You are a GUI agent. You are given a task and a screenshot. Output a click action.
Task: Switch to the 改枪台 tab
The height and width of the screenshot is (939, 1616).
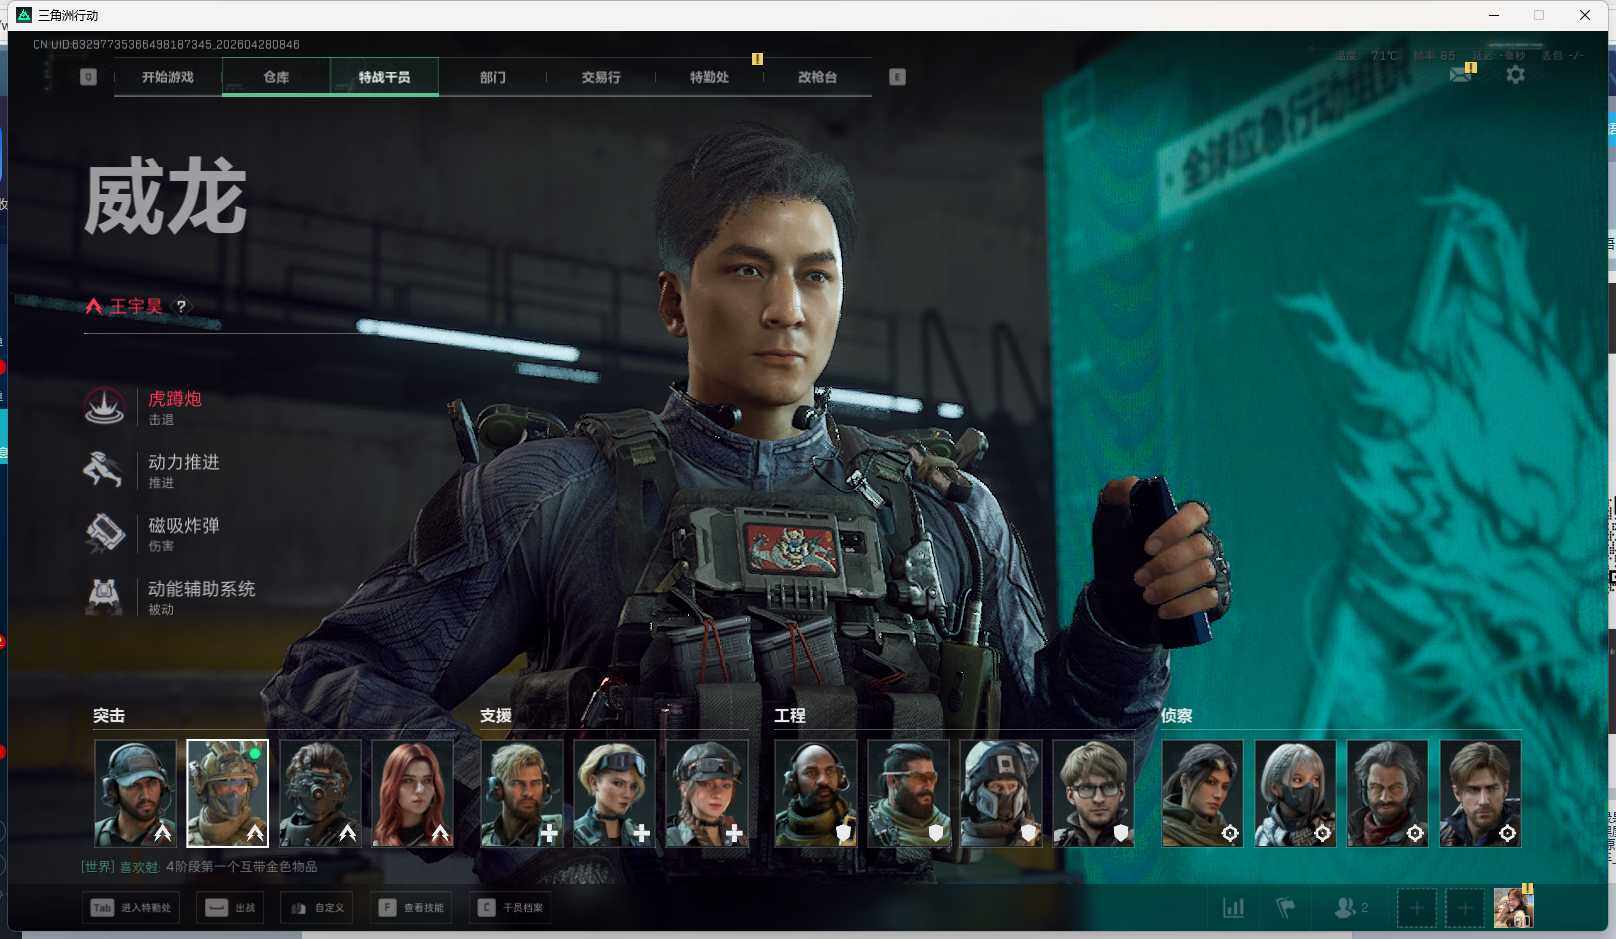[817, 77]
